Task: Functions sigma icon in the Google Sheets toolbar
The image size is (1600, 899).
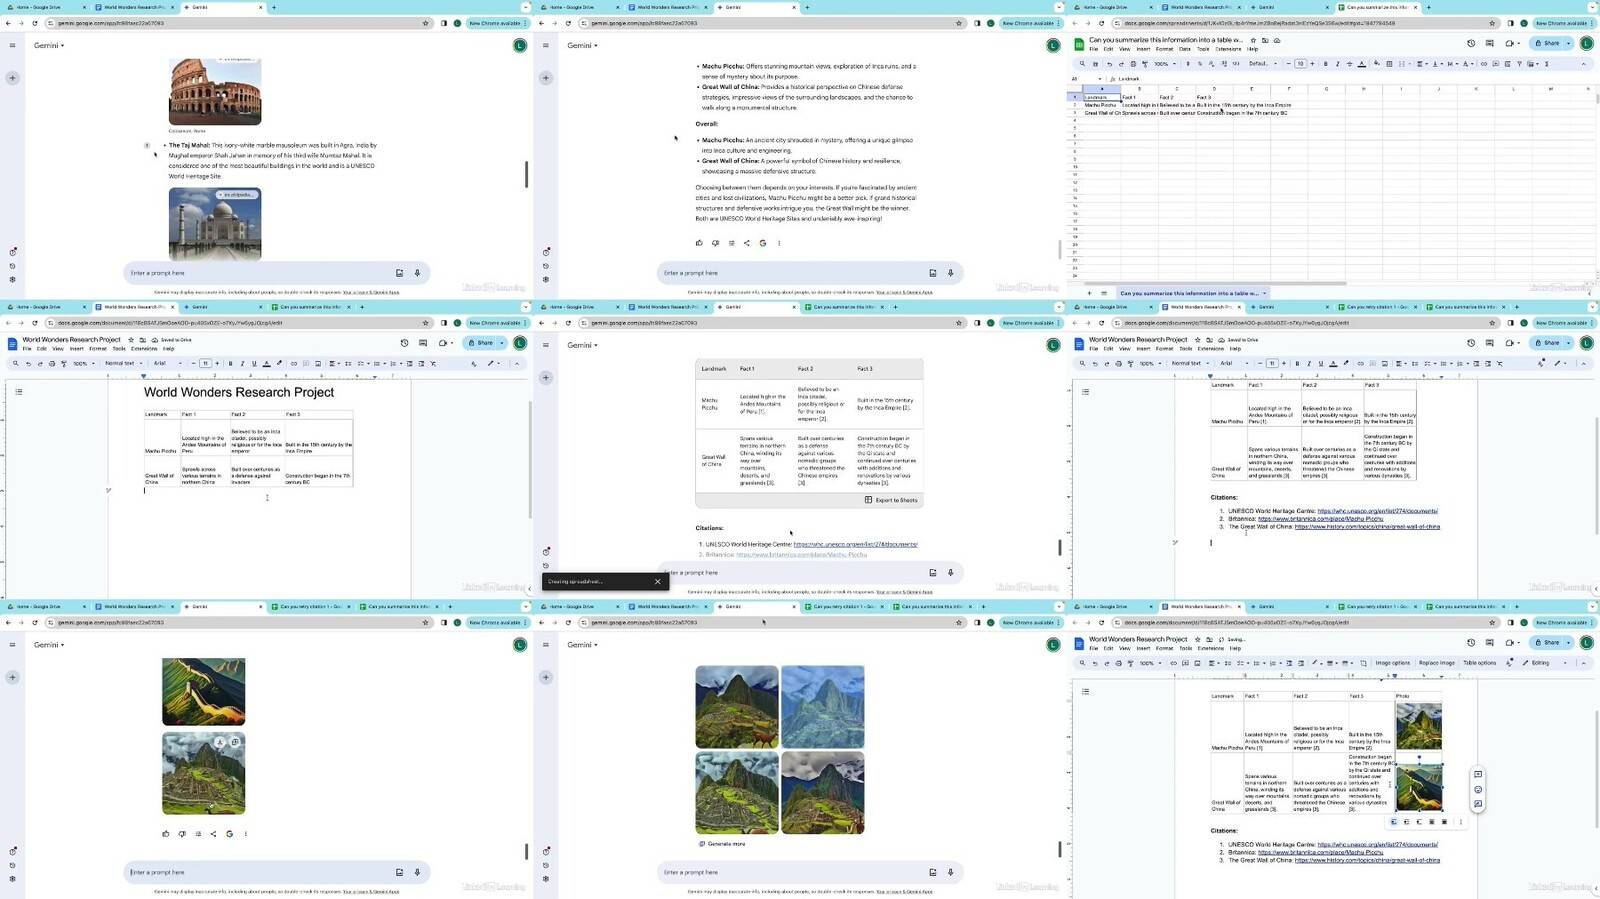Action: 1545,64
